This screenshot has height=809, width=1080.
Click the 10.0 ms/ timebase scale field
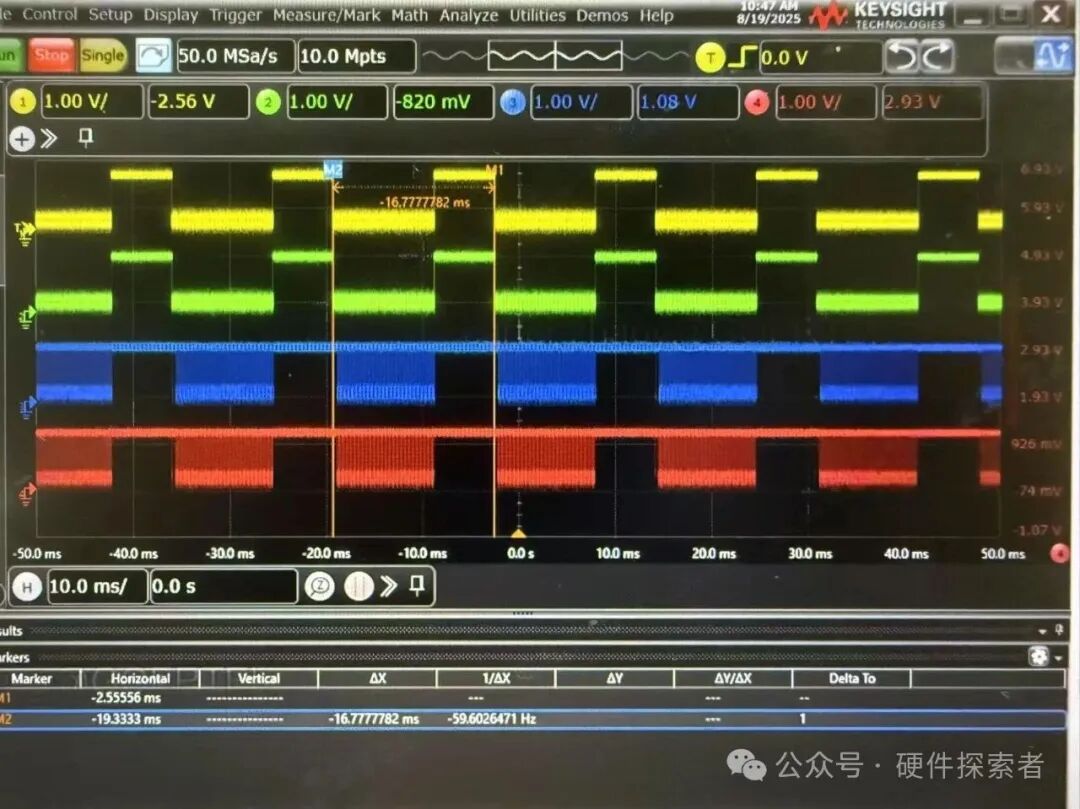[x=97, y=587]
